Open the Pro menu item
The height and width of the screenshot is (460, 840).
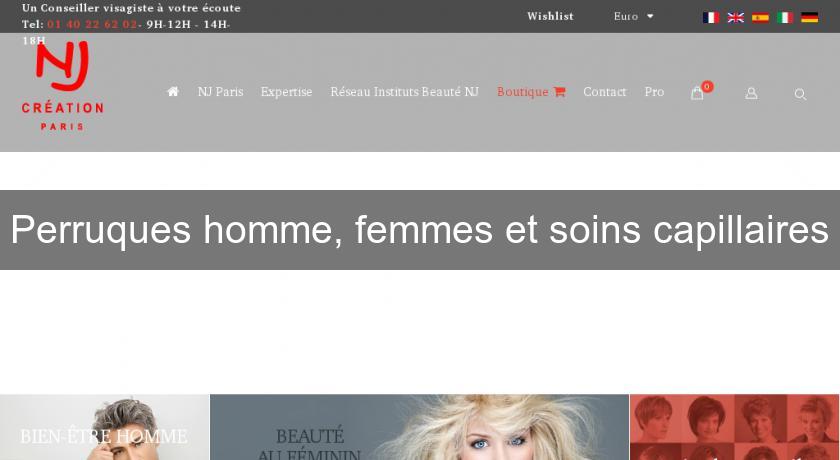pos(654,92)
